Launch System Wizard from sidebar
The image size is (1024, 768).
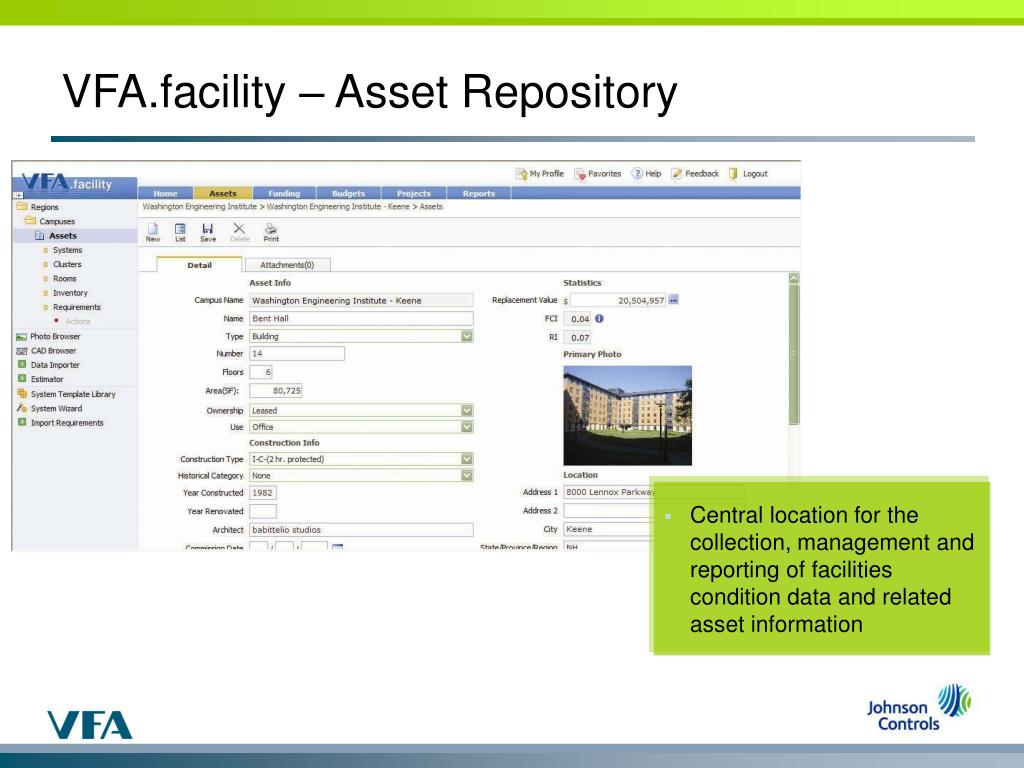pyautogui.click(x=50, y=409)
